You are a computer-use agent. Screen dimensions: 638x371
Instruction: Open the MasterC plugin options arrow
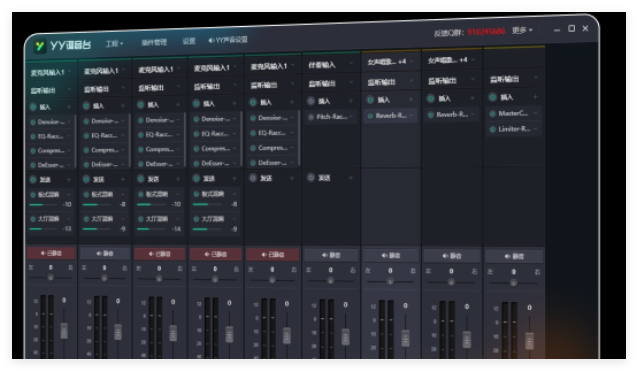(535, 113)
